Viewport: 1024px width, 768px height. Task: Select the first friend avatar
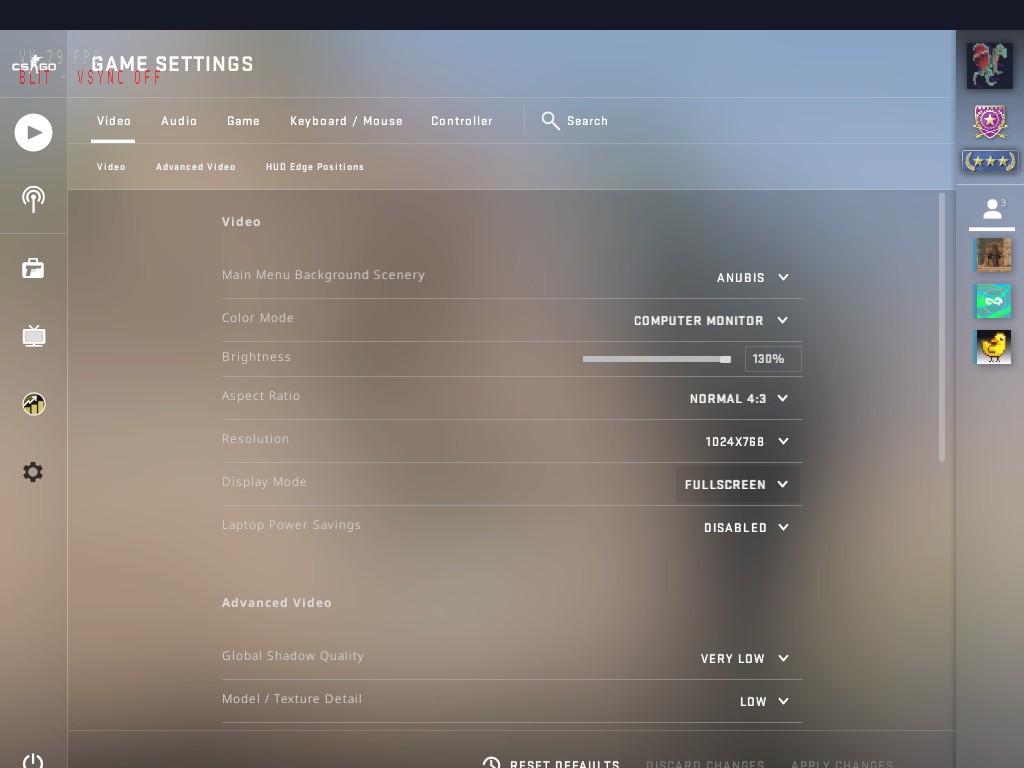coord(993,254)
